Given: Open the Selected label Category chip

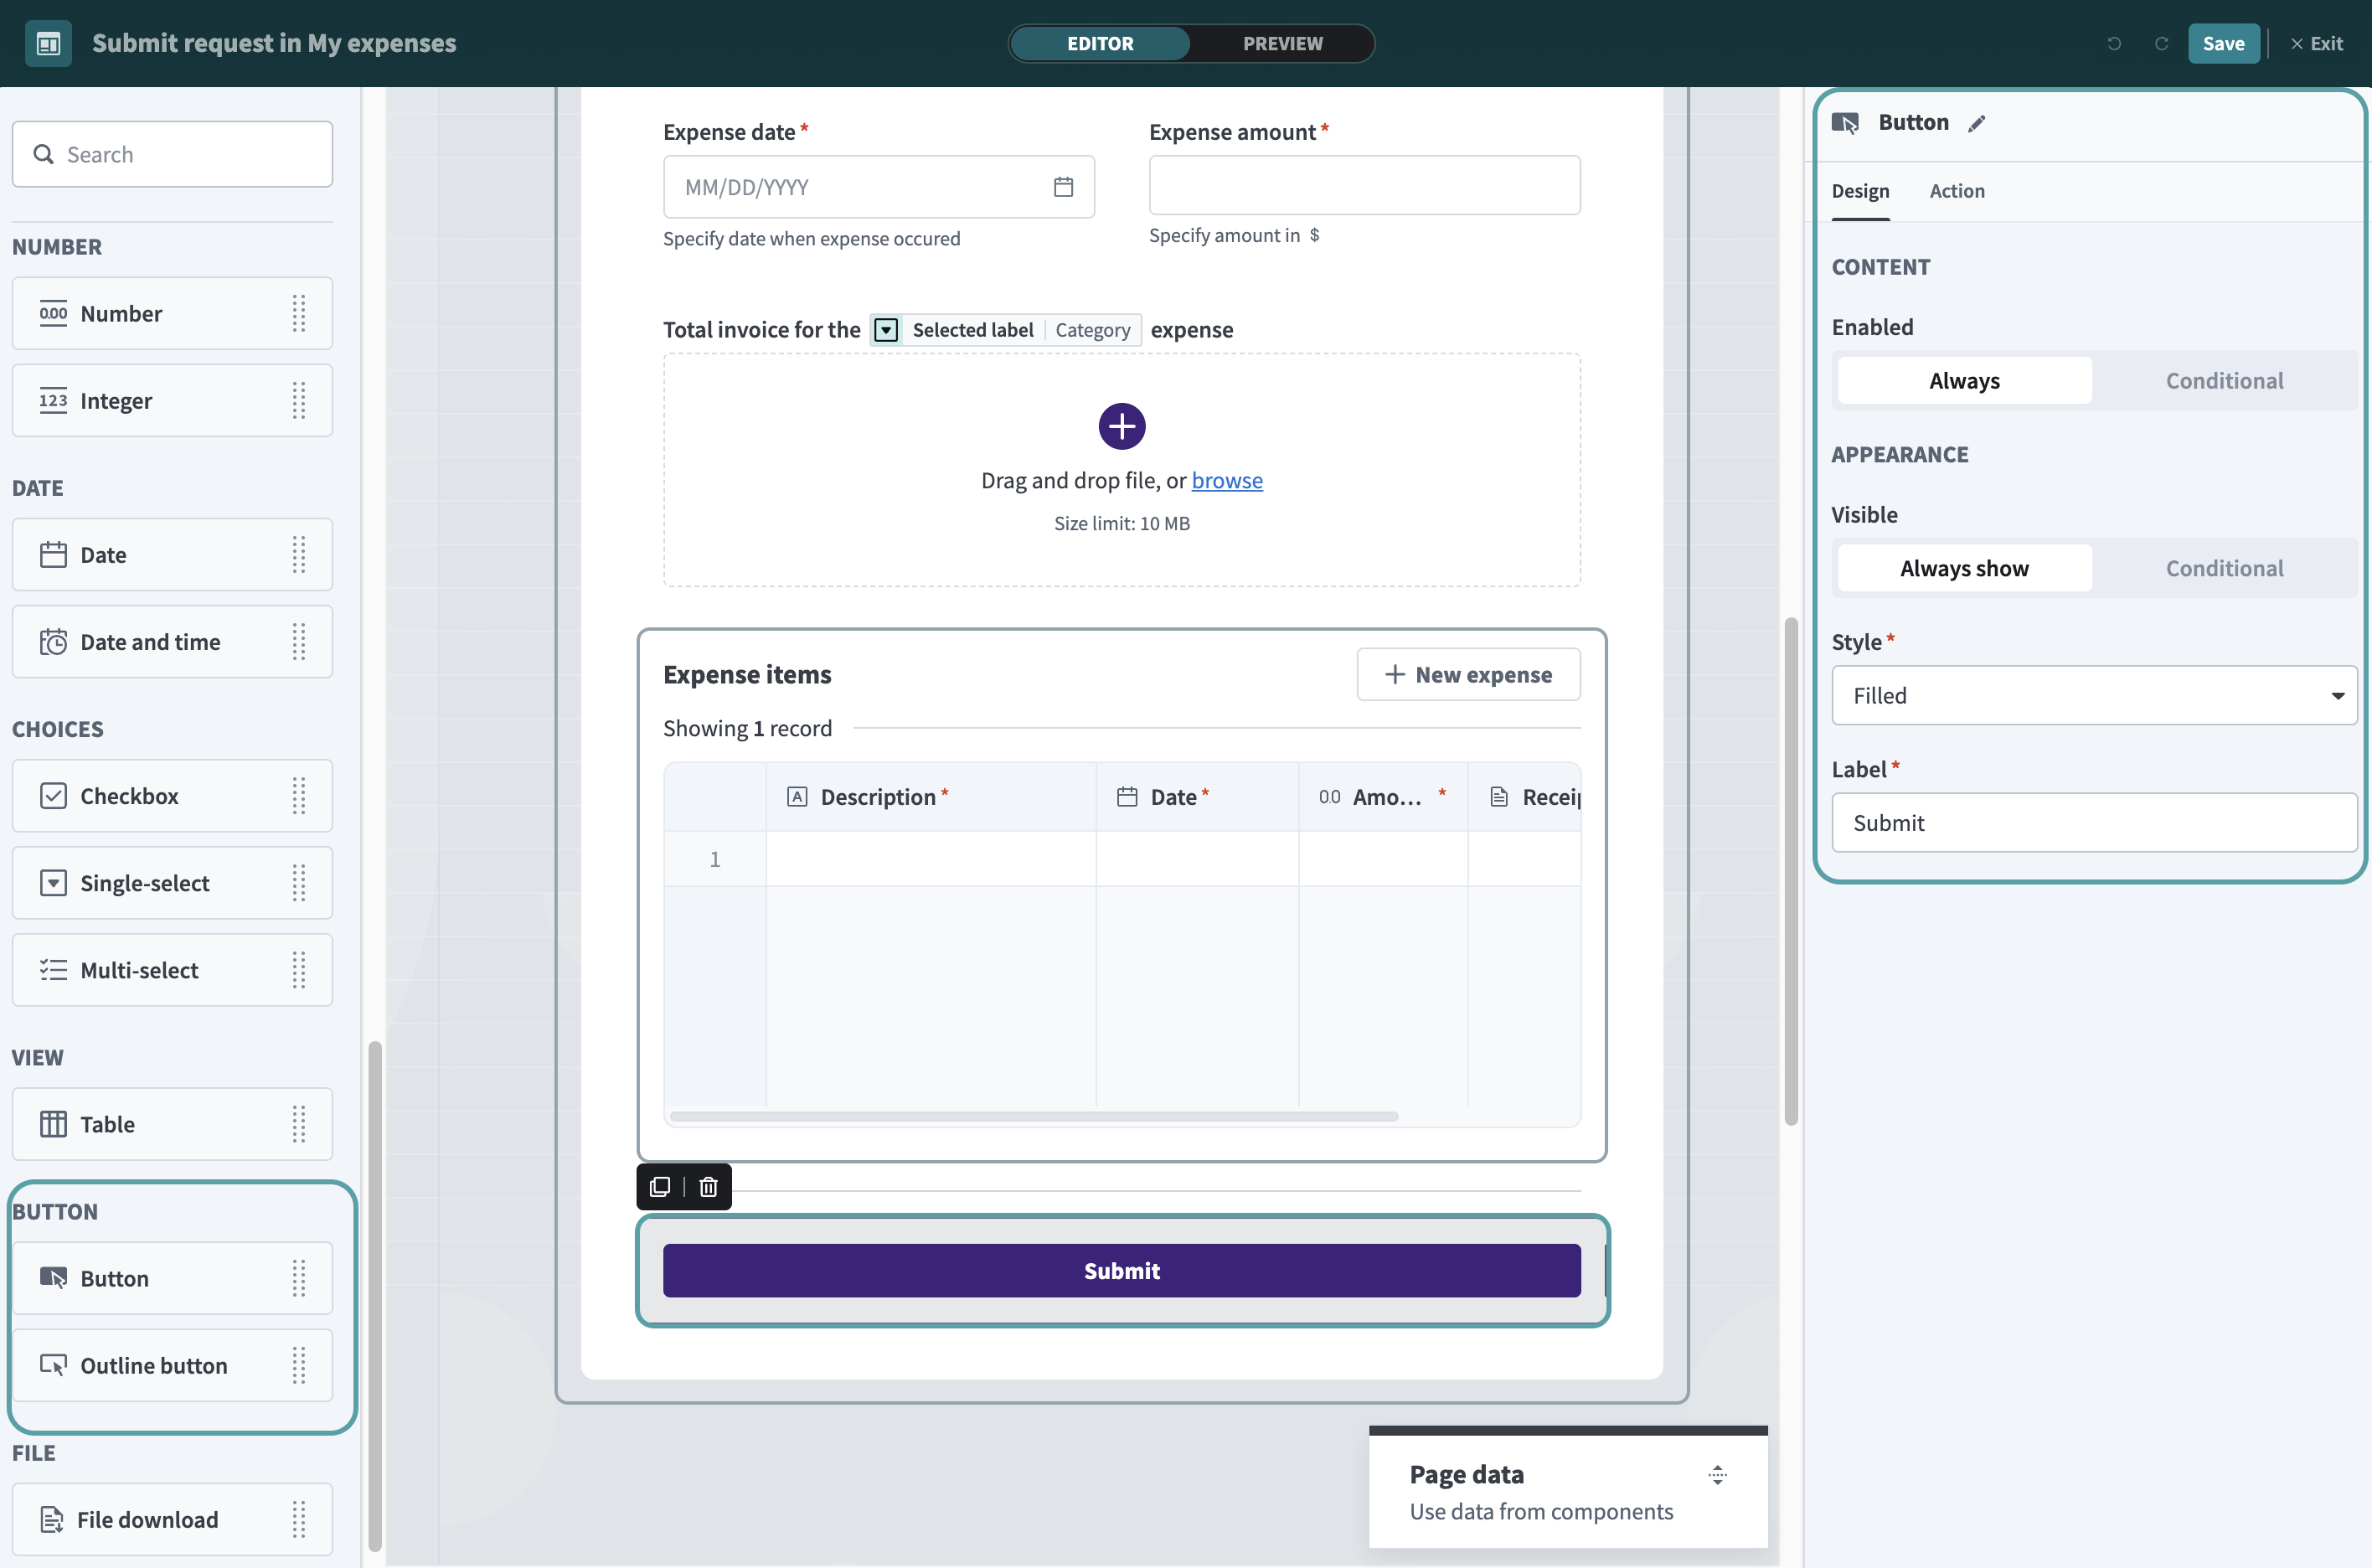Looking at the screenshot, I should click(x=1005, y=330).
